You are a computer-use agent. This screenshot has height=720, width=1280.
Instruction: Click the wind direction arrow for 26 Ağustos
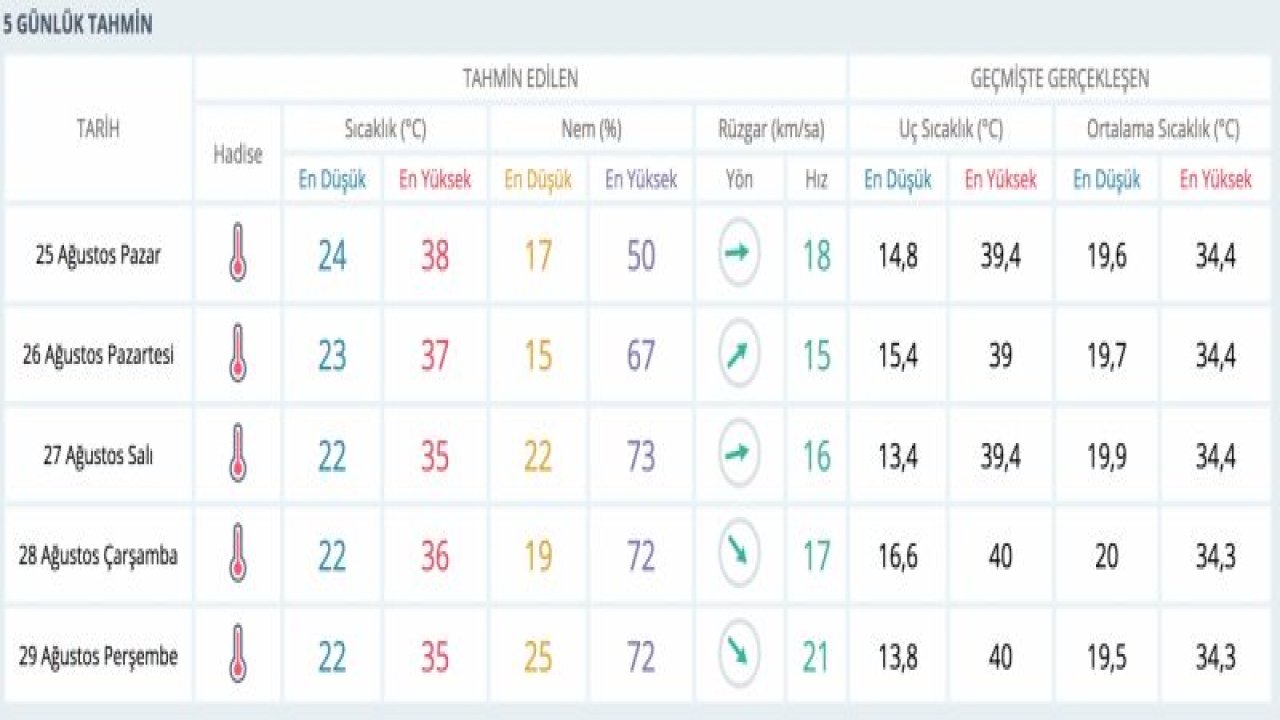738,354
